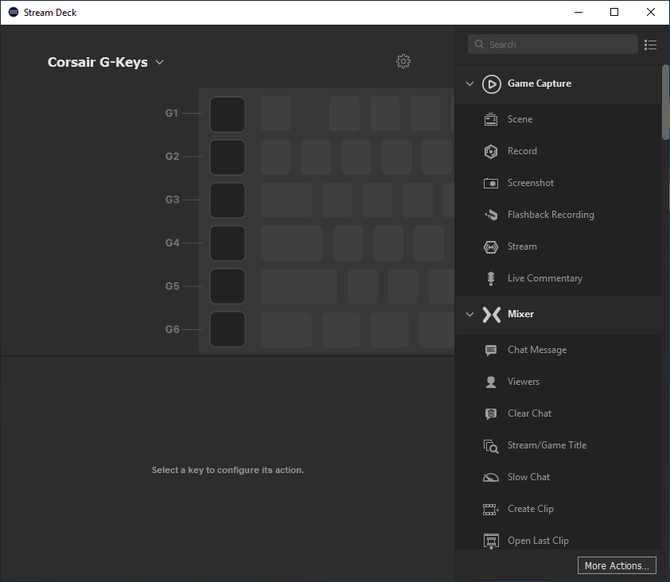Click the Viewers label
Image resolution: width=670 pixels, height=582 pixels.
click(x=523, y=382)
